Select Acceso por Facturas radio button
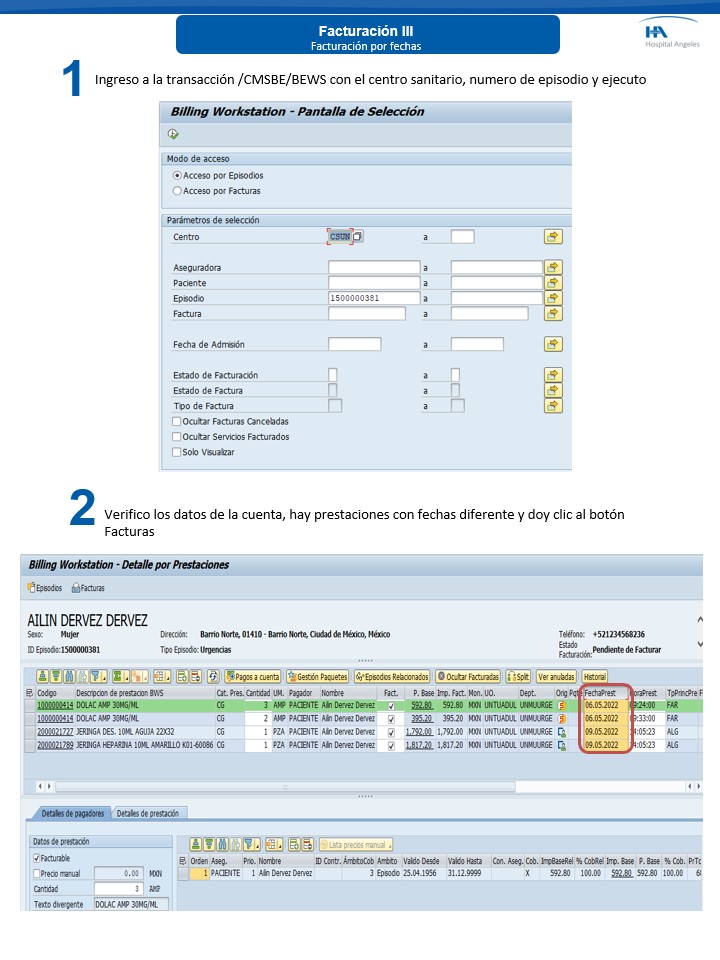This screenshot has height=960, width=720. [x=178, y=190]
